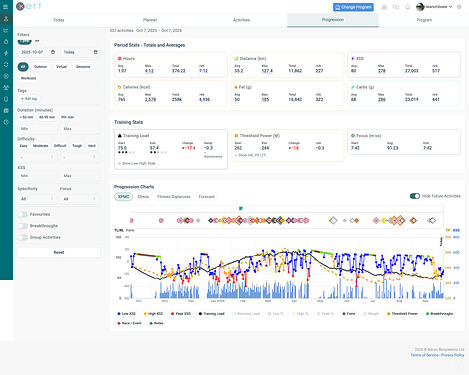Turn off Hide Future Activities

(415, 196)
